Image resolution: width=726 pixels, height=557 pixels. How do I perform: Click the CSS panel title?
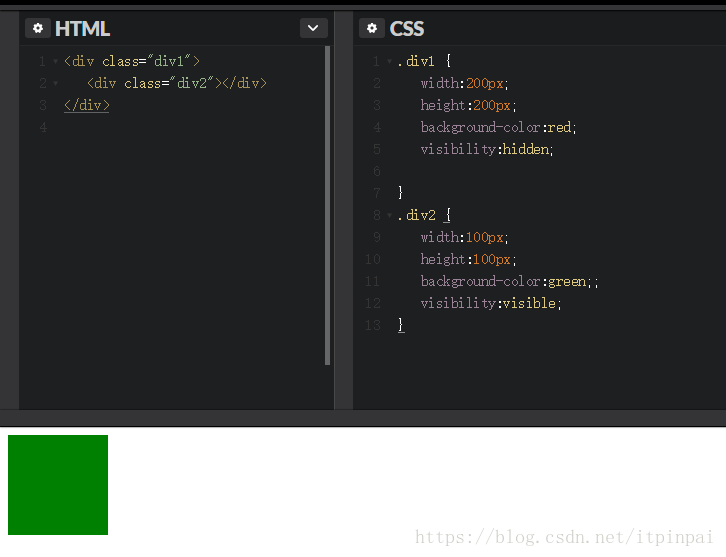(407, 29)
